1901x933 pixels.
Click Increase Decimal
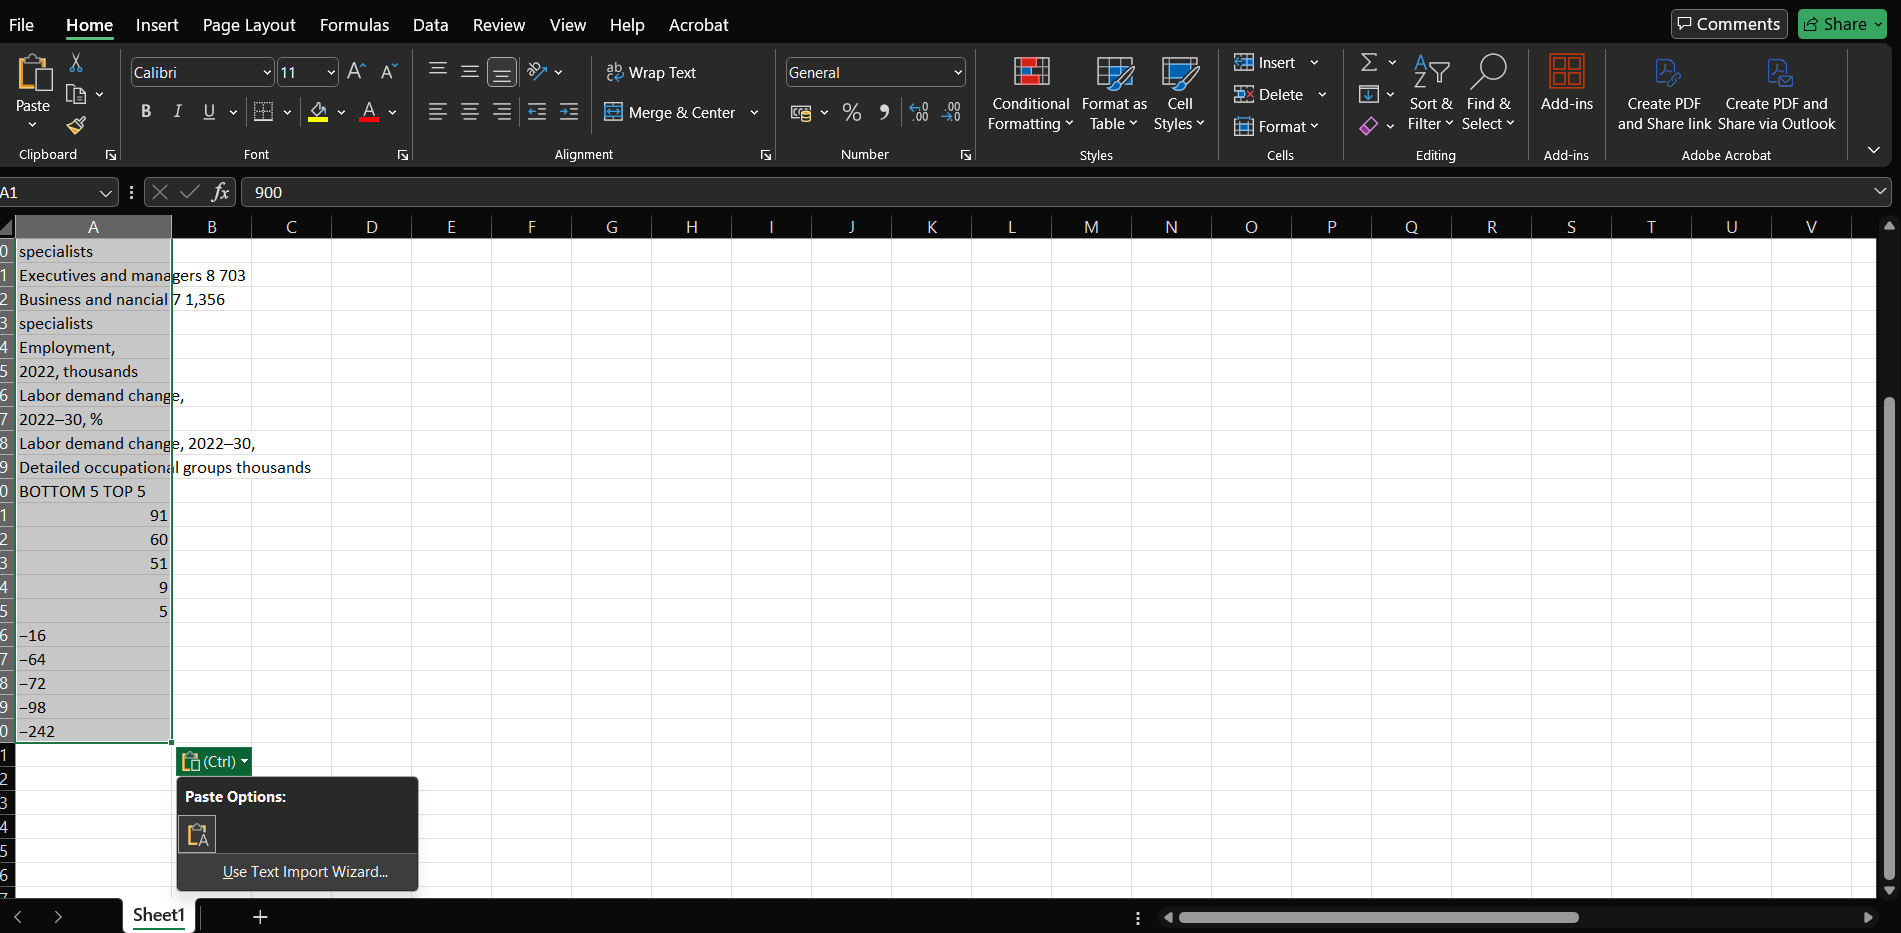(918, 112)
